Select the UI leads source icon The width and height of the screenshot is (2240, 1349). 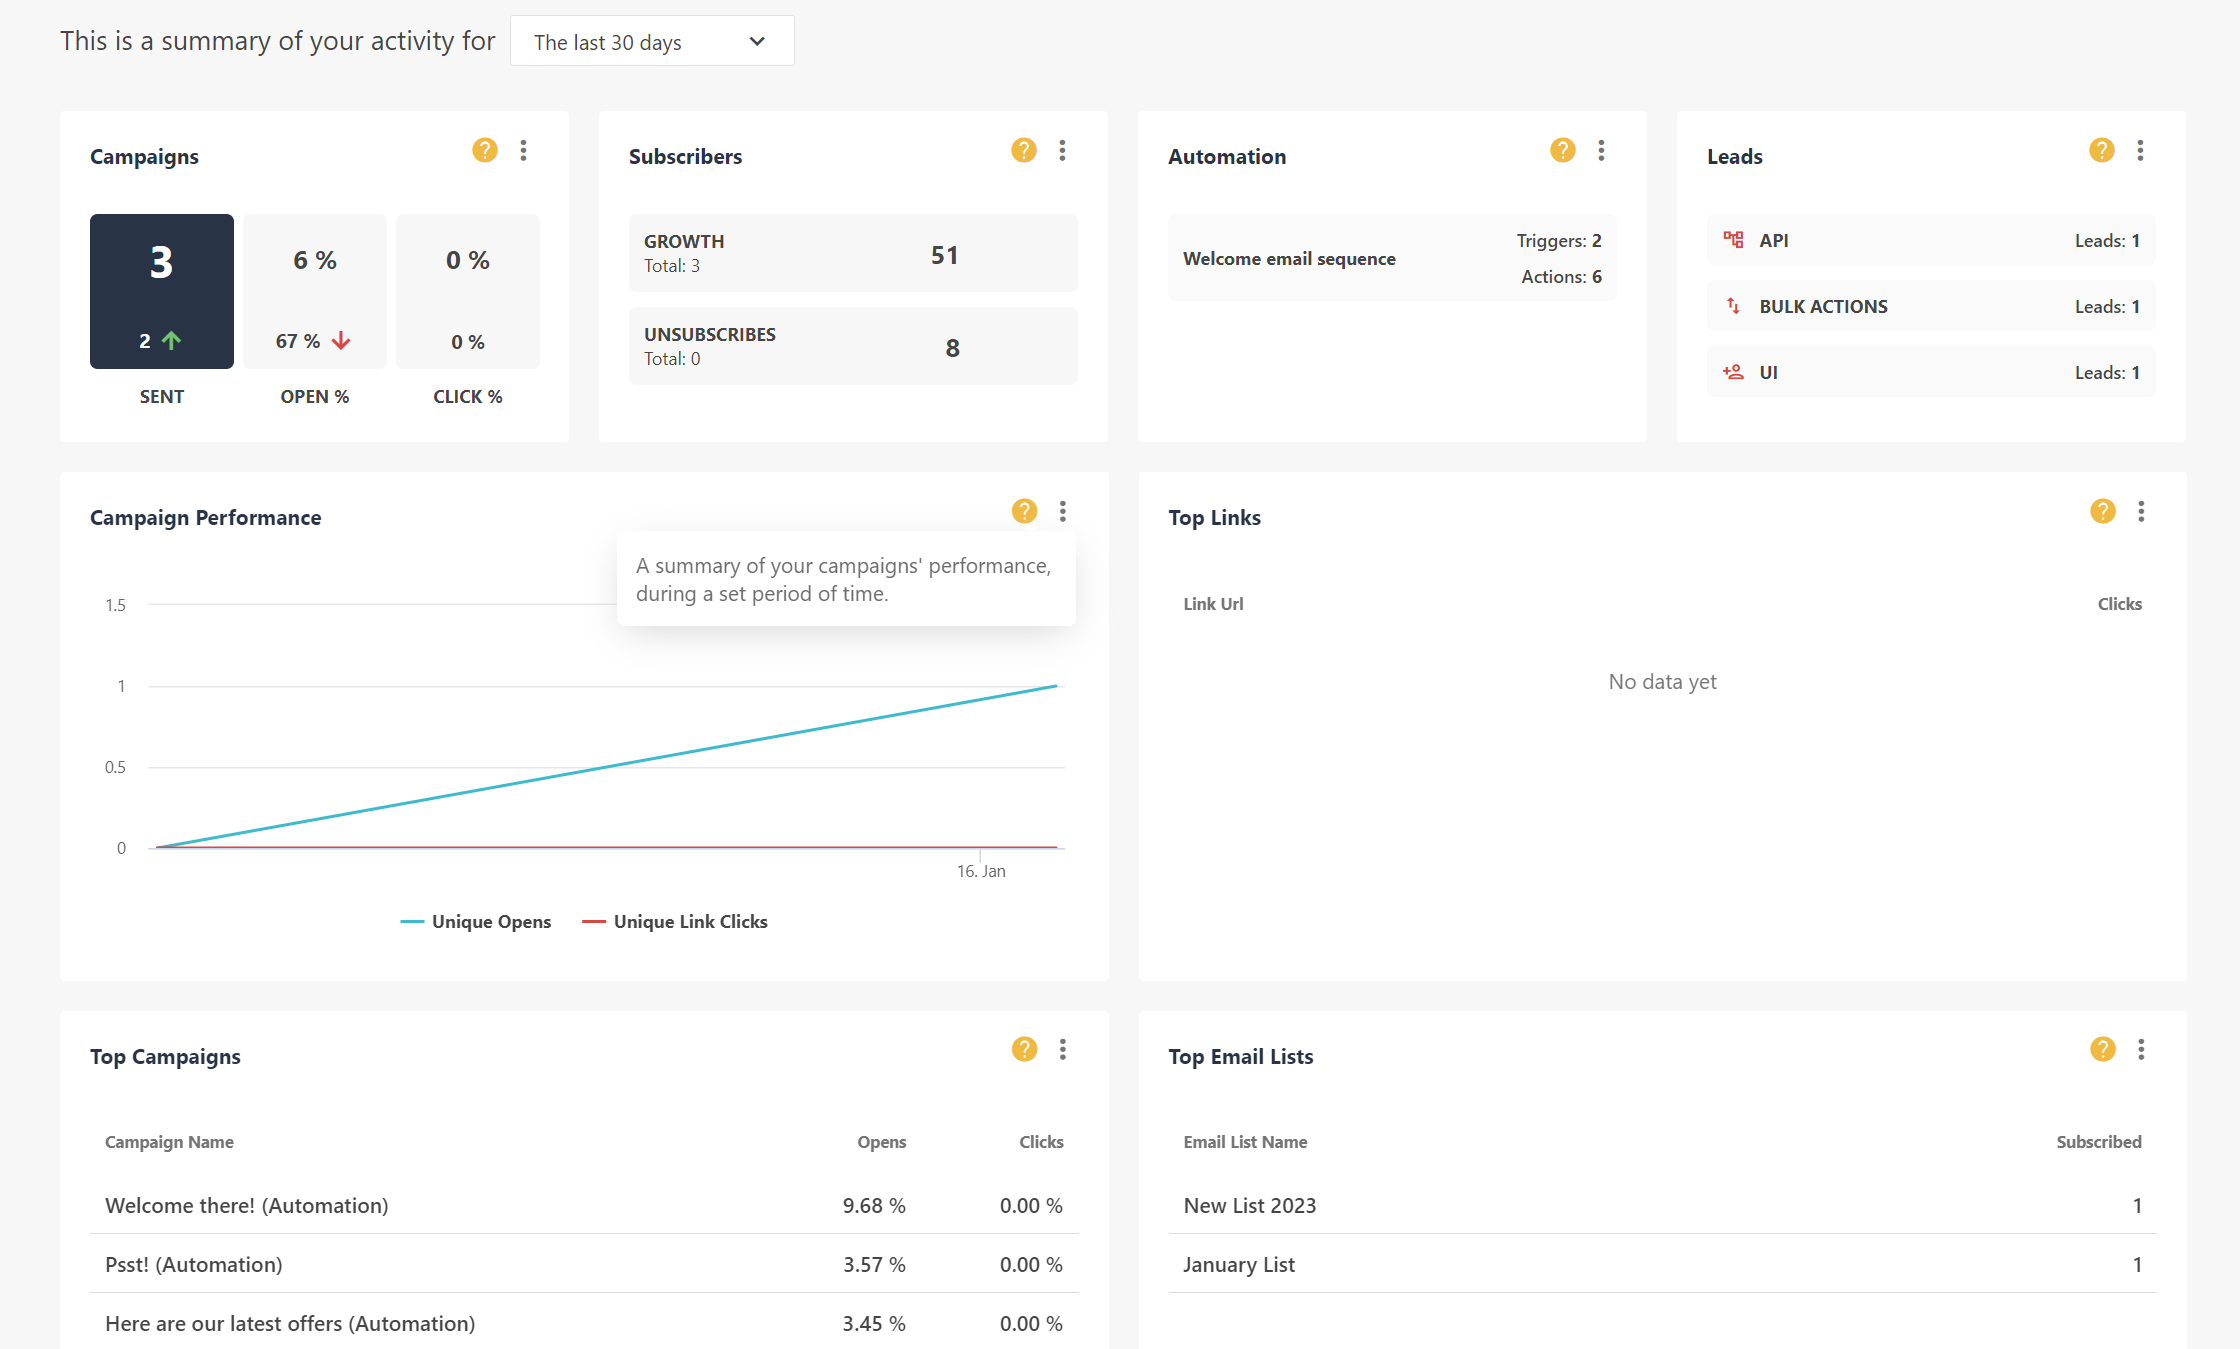(1733, 371)
